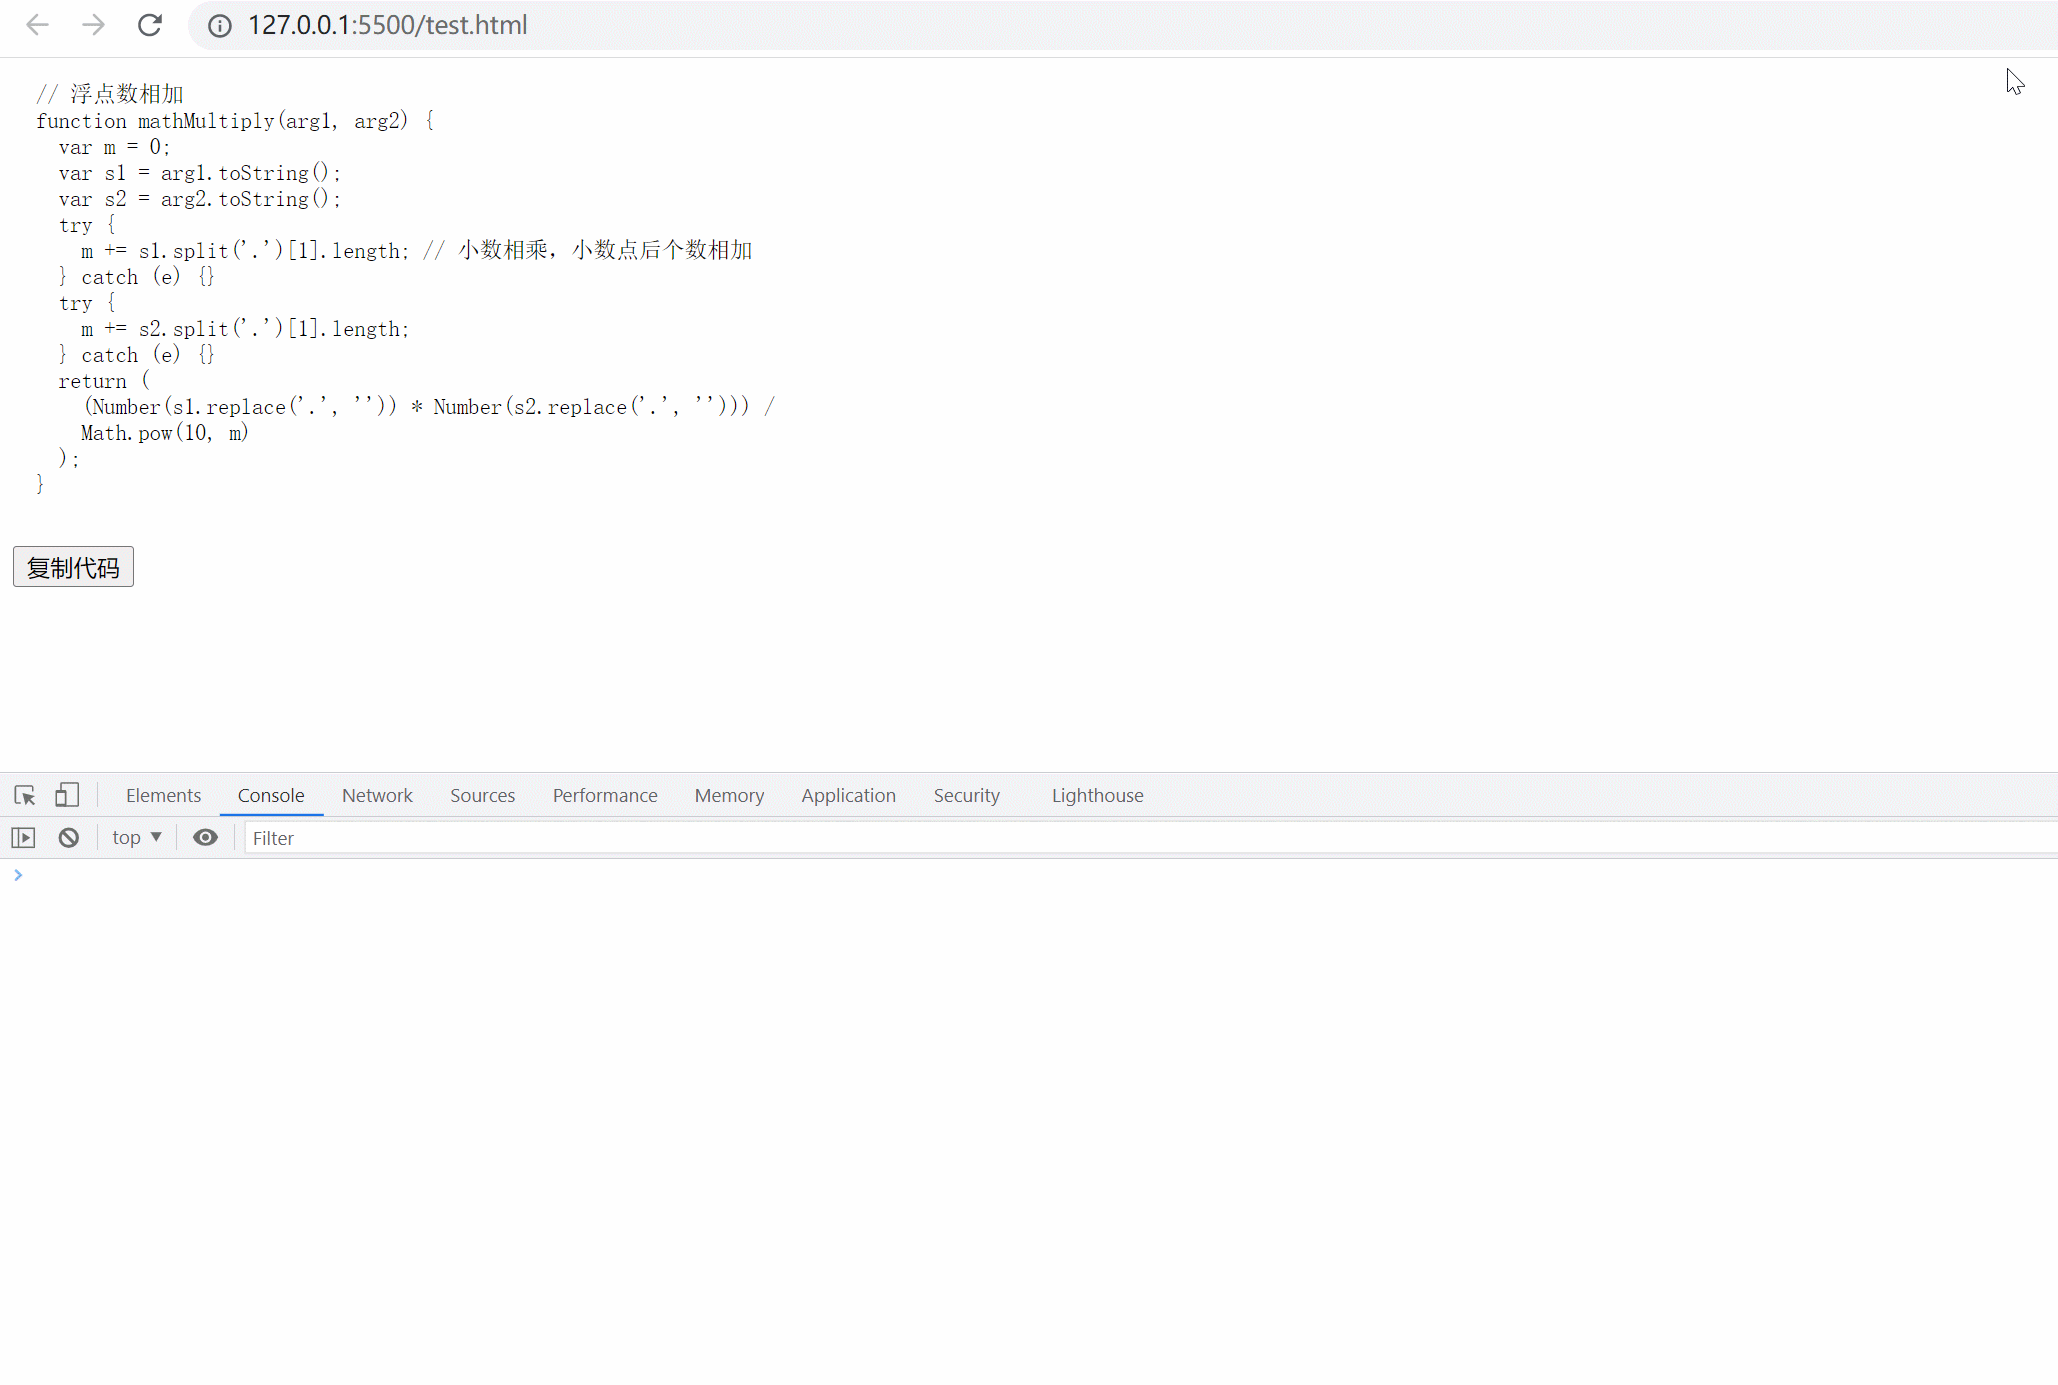Click the 'return (' line
This screenshot has height=1385, width=2058.
[104, 381]
